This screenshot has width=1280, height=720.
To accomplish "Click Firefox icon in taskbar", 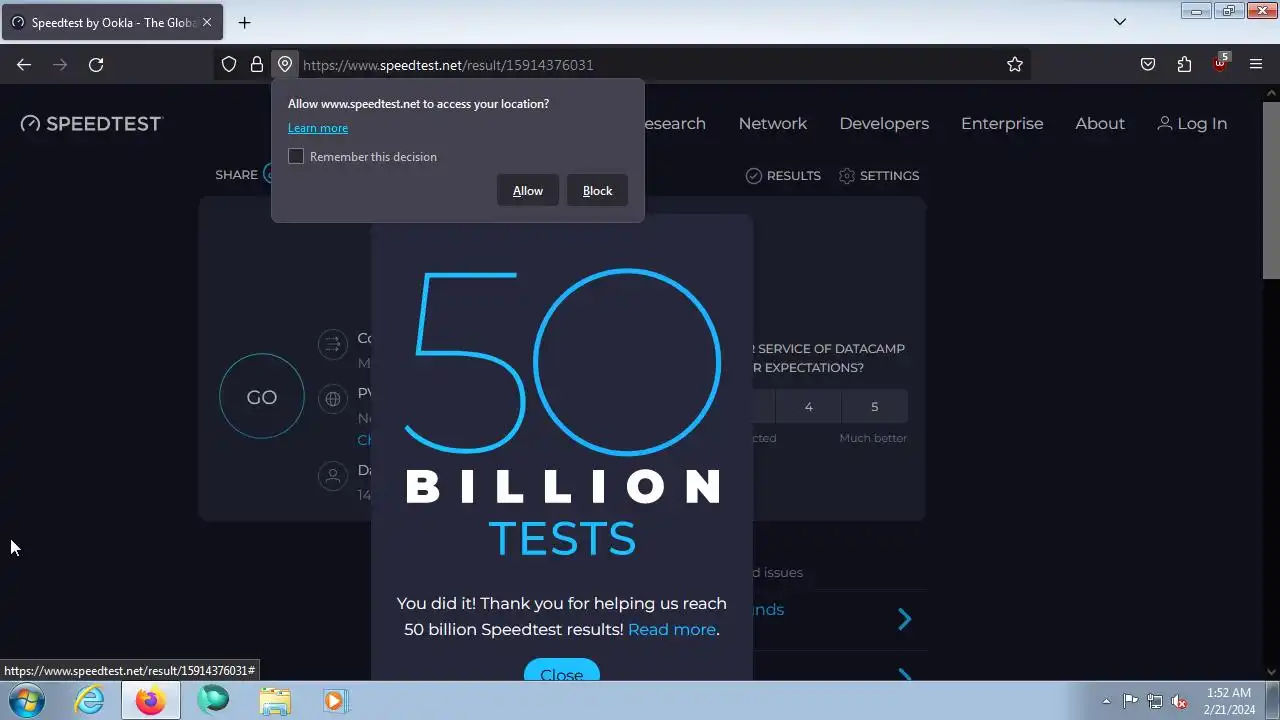I will [151, 701].
